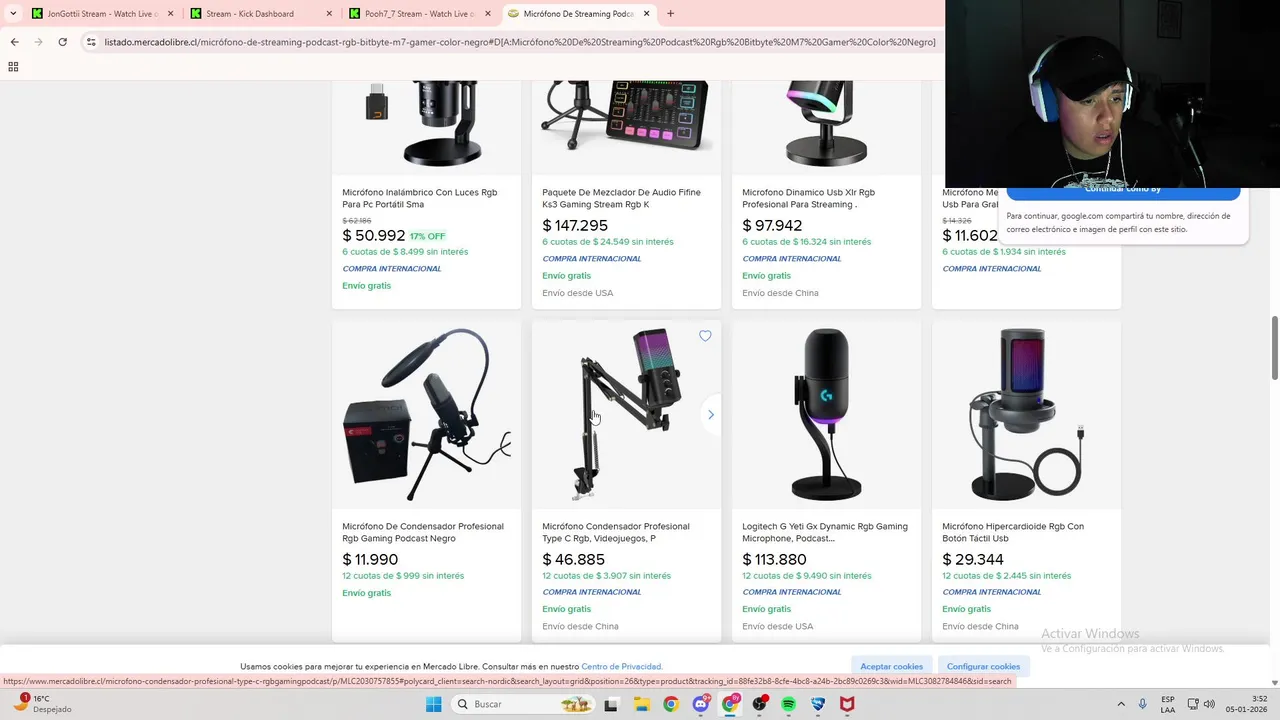Open Micrófono Inalámbrico Con Luces Rgb title
This screenshot has height=720, width=1280.
(420, 198)
